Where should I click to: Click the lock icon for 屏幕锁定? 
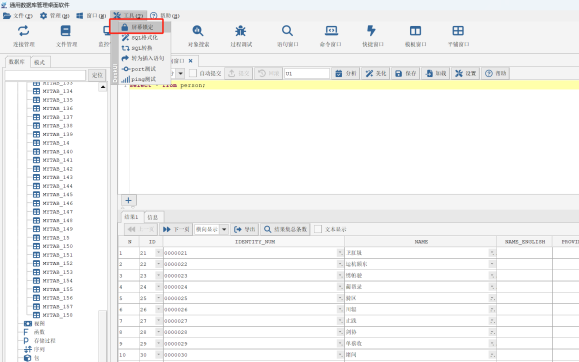click(x=125, y=27)
